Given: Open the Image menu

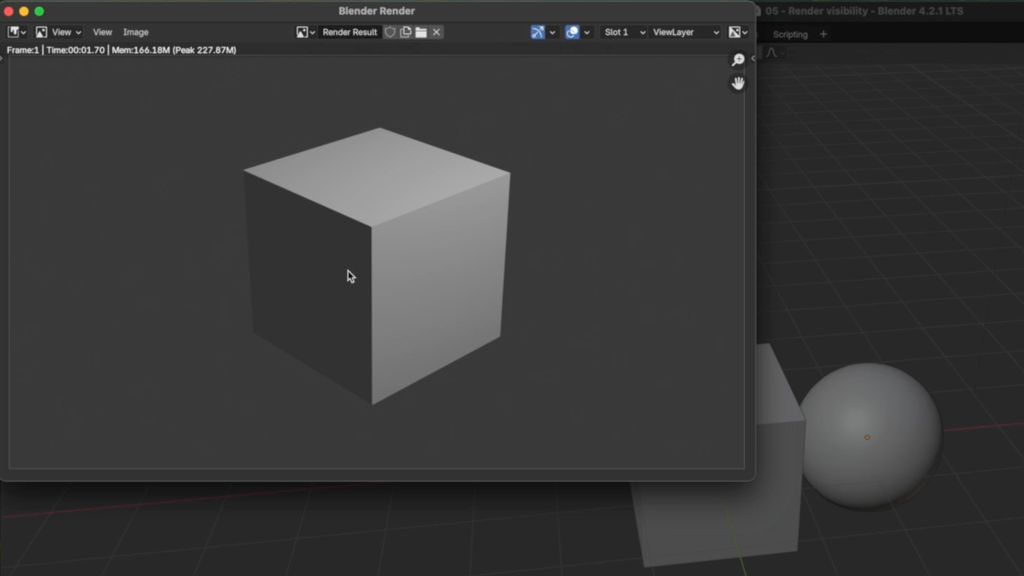Looking at the screenshot, I should point(135,31).
